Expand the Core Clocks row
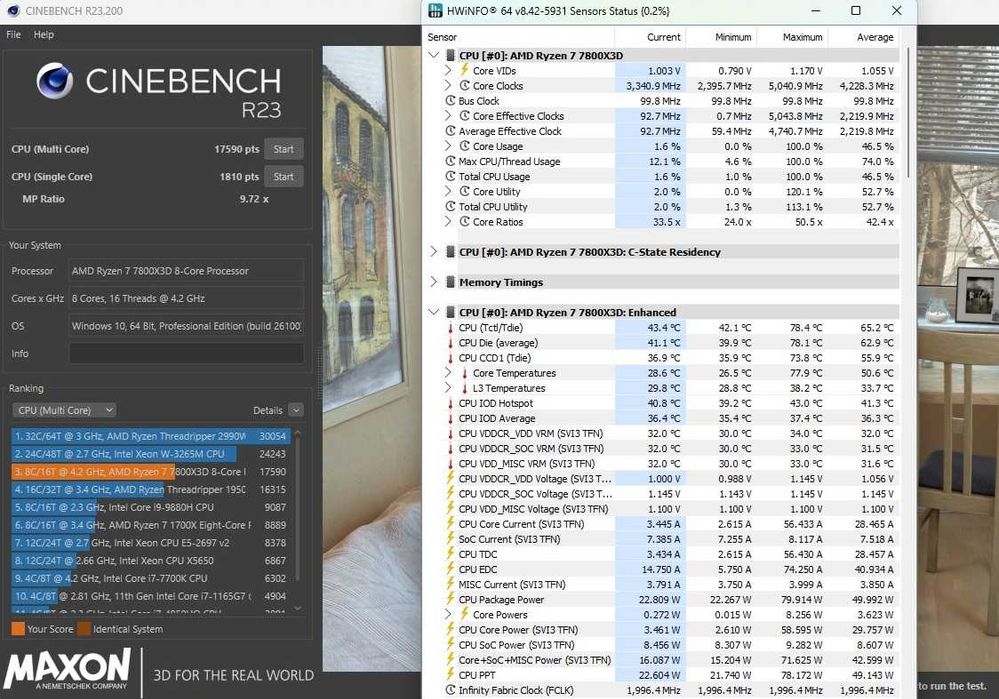This screenshot has width=999, height=699. click(448, 85)
